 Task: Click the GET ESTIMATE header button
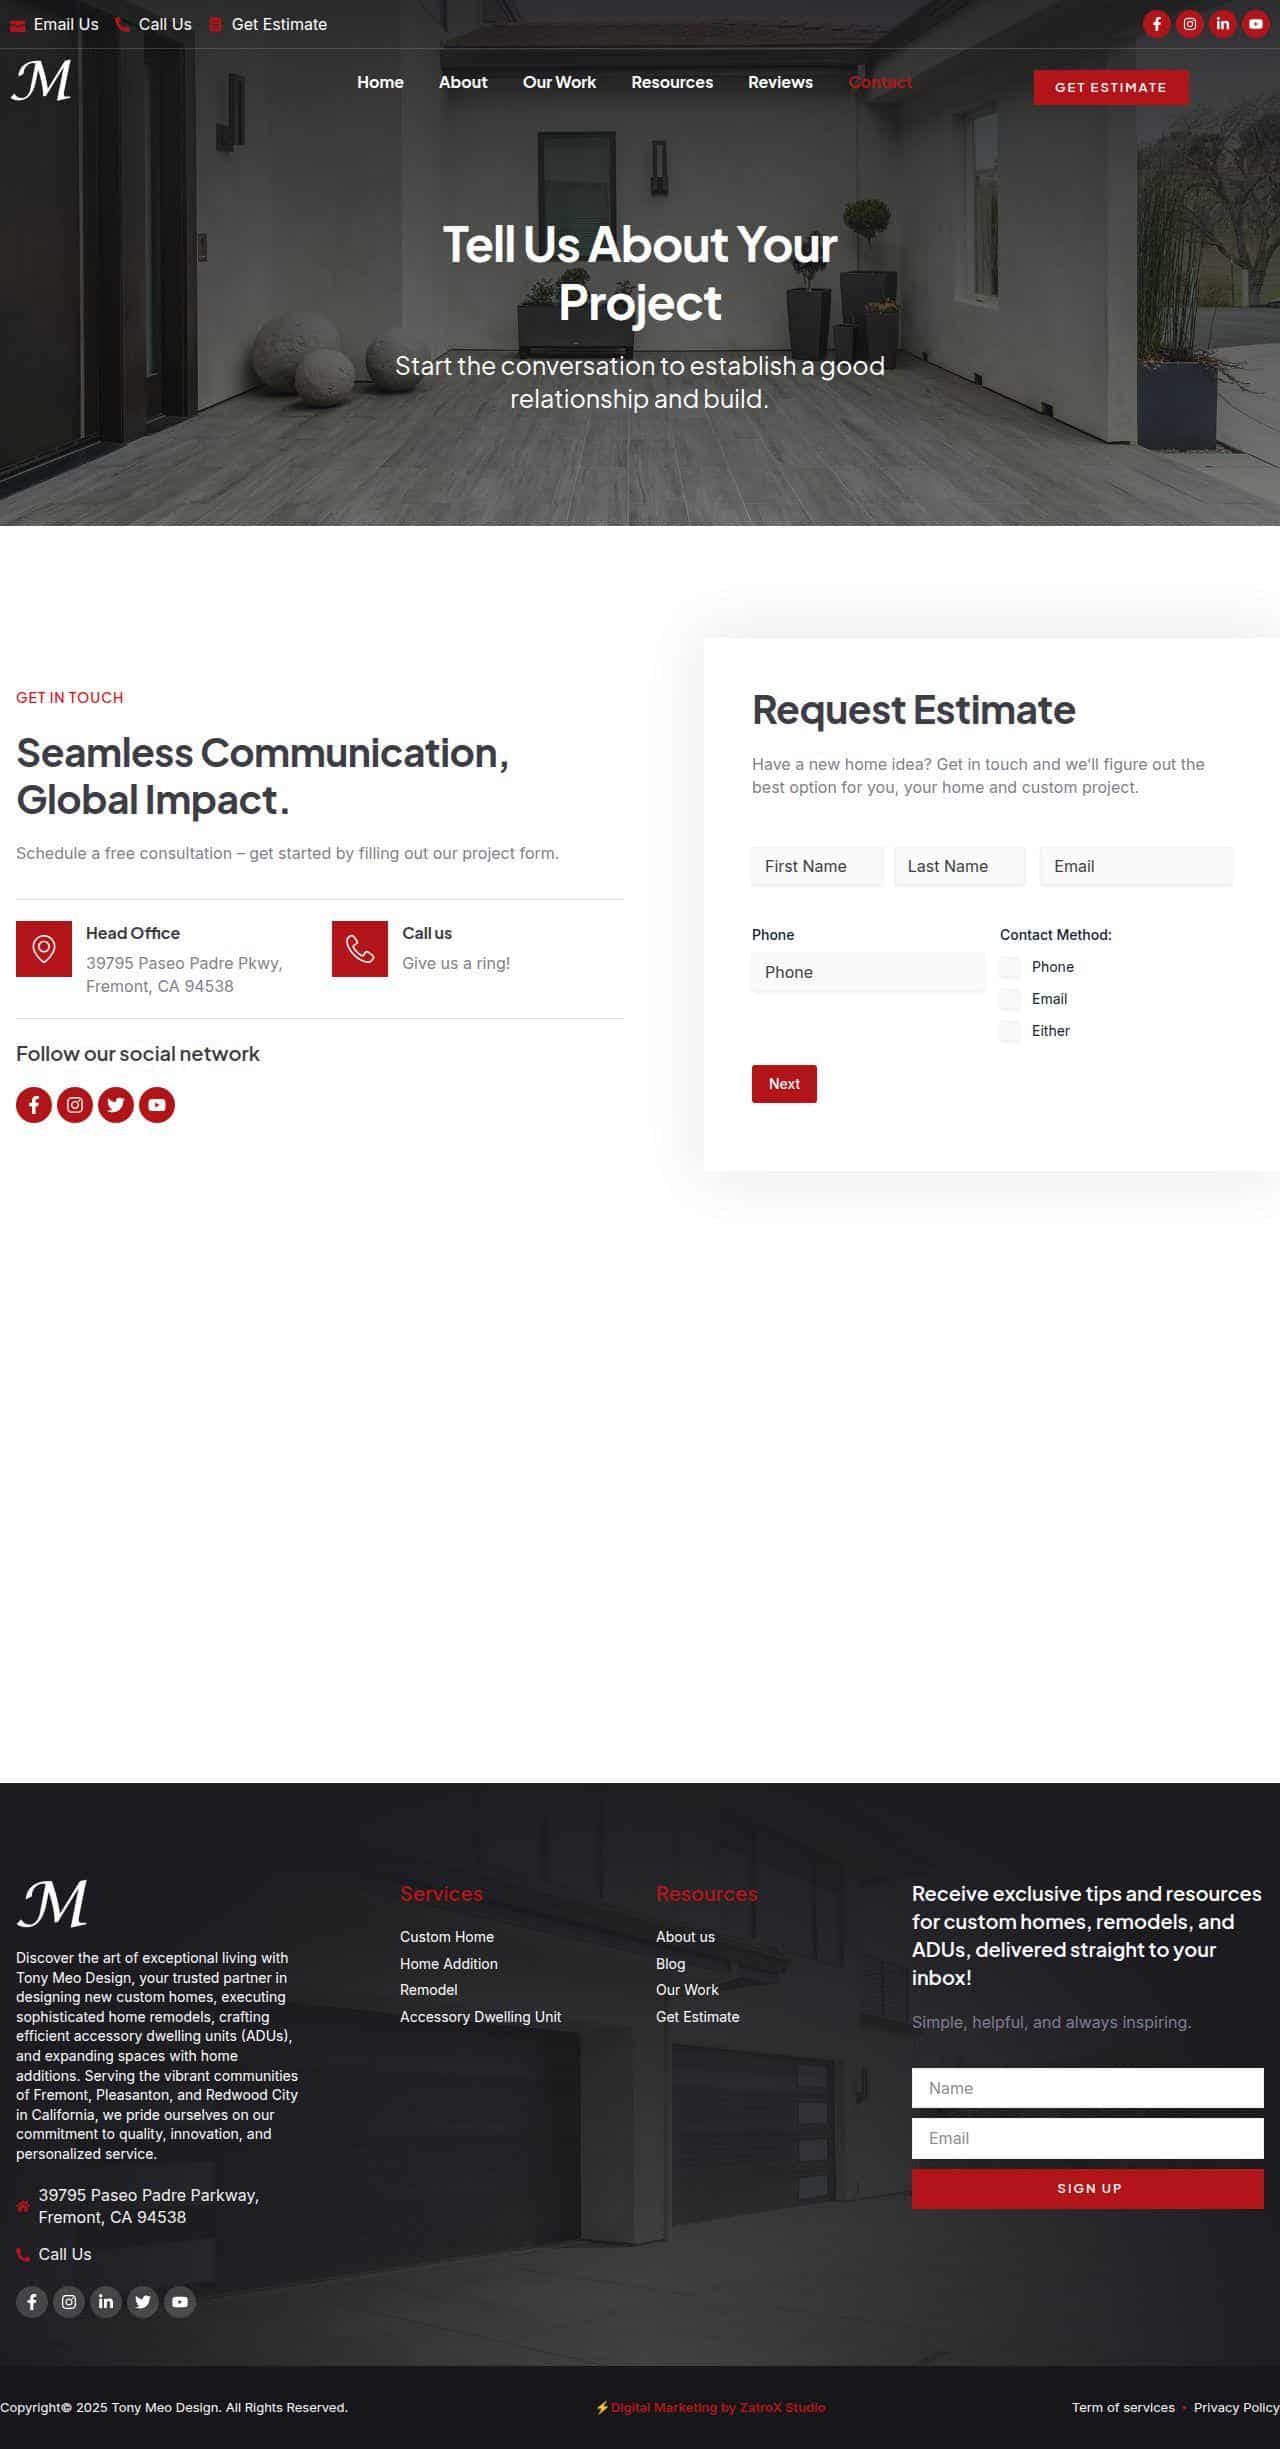pyautogui.click(x=1110, y=87)
